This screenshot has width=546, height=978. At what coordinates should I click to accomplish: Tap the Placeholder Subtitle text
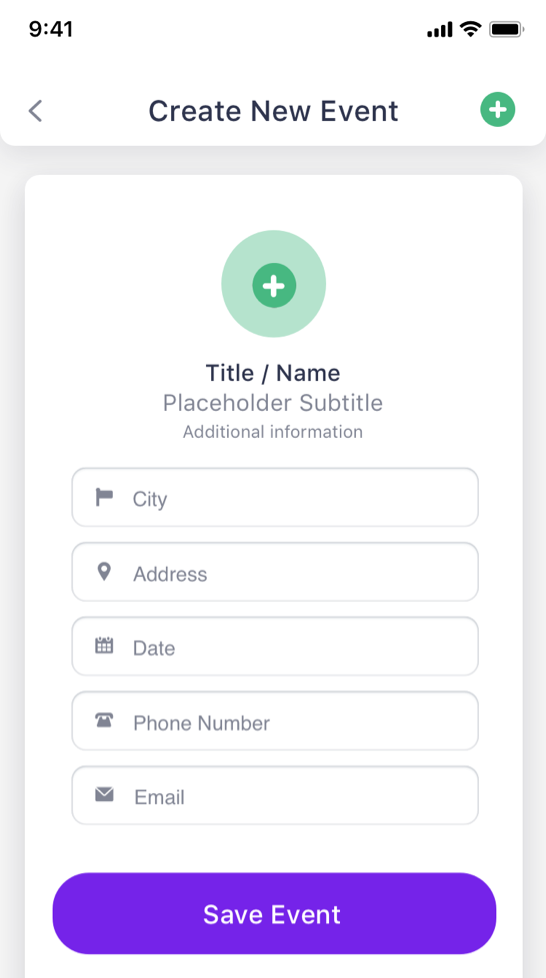(273, 403)
